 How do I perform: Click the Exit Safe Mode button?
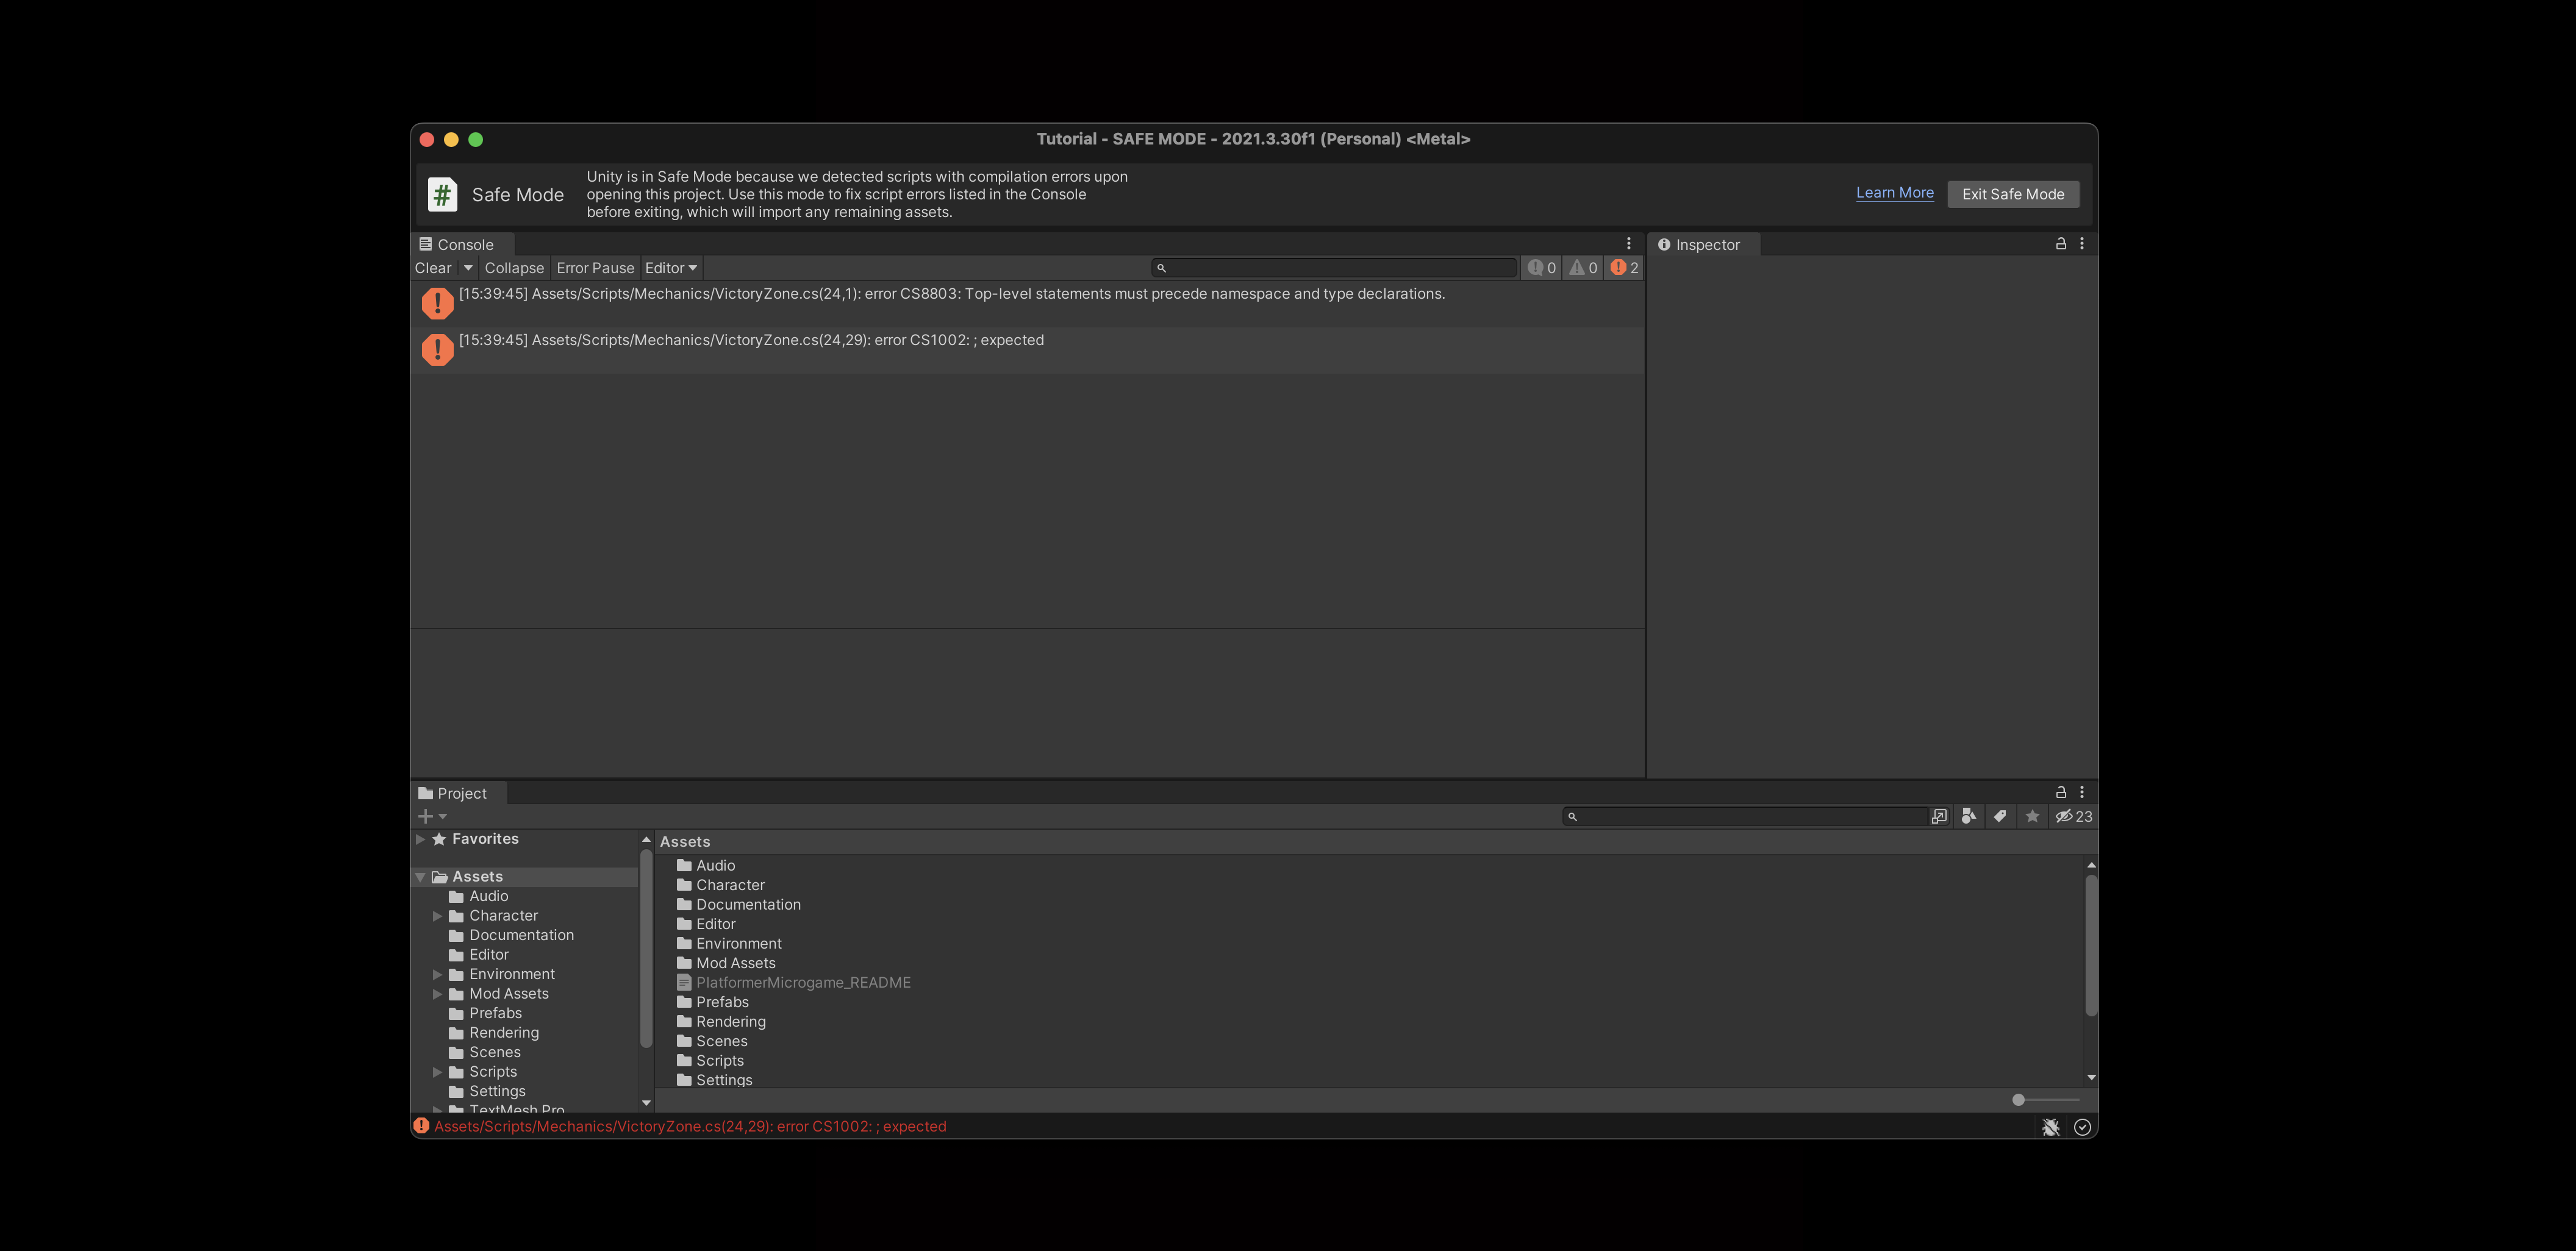pyautogui.click(x=2012, y=194)
